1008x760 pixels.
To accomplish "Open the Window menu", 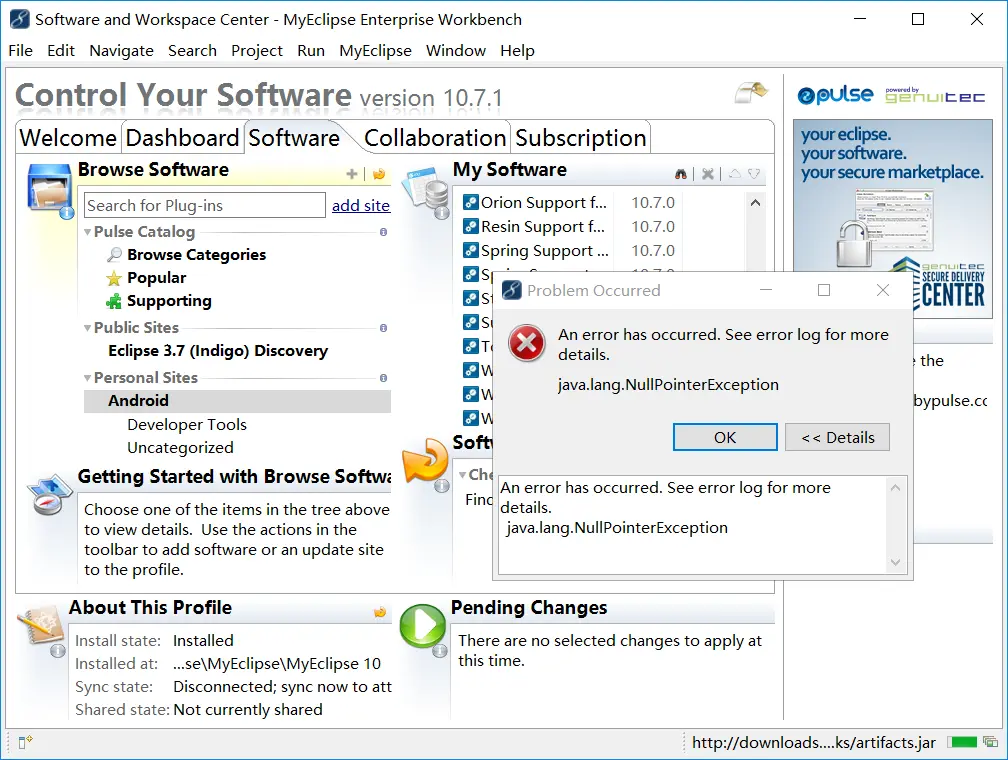I will pyautogui.click(x=456, y=50).
